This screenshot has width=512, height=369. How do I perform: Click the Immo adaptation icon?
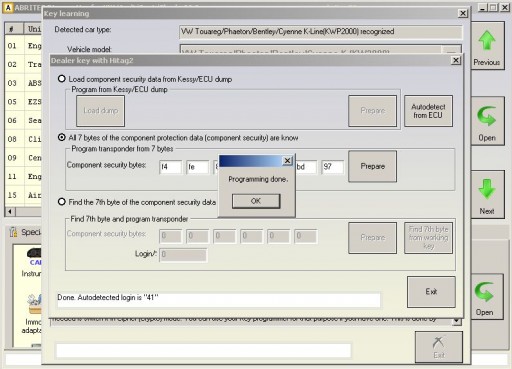[35, 304]
